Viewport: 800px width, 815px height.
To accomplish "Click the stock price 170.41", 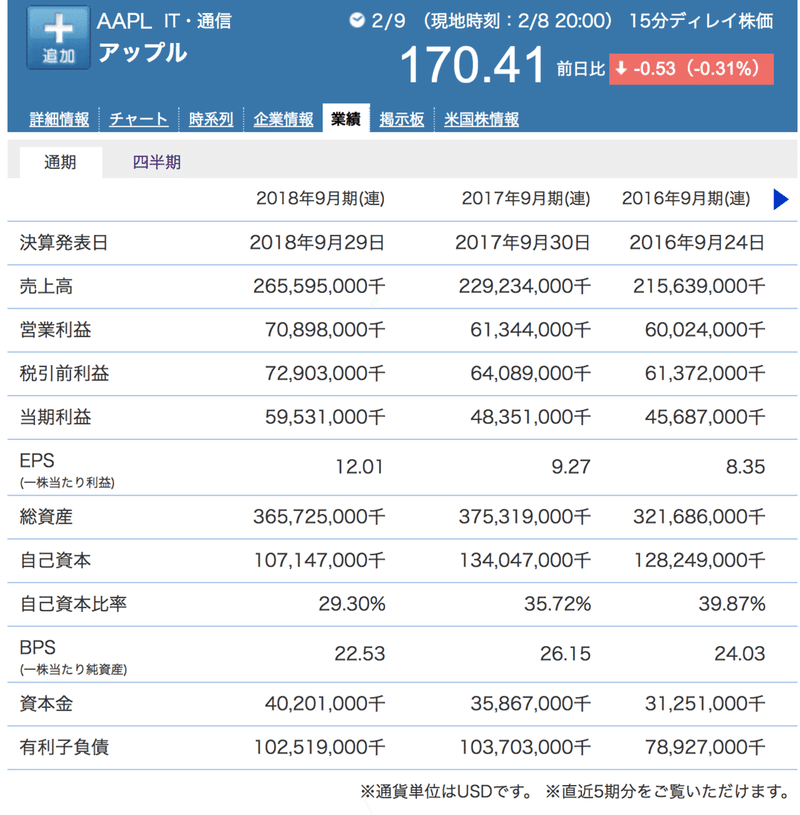I will pos(472,65).
